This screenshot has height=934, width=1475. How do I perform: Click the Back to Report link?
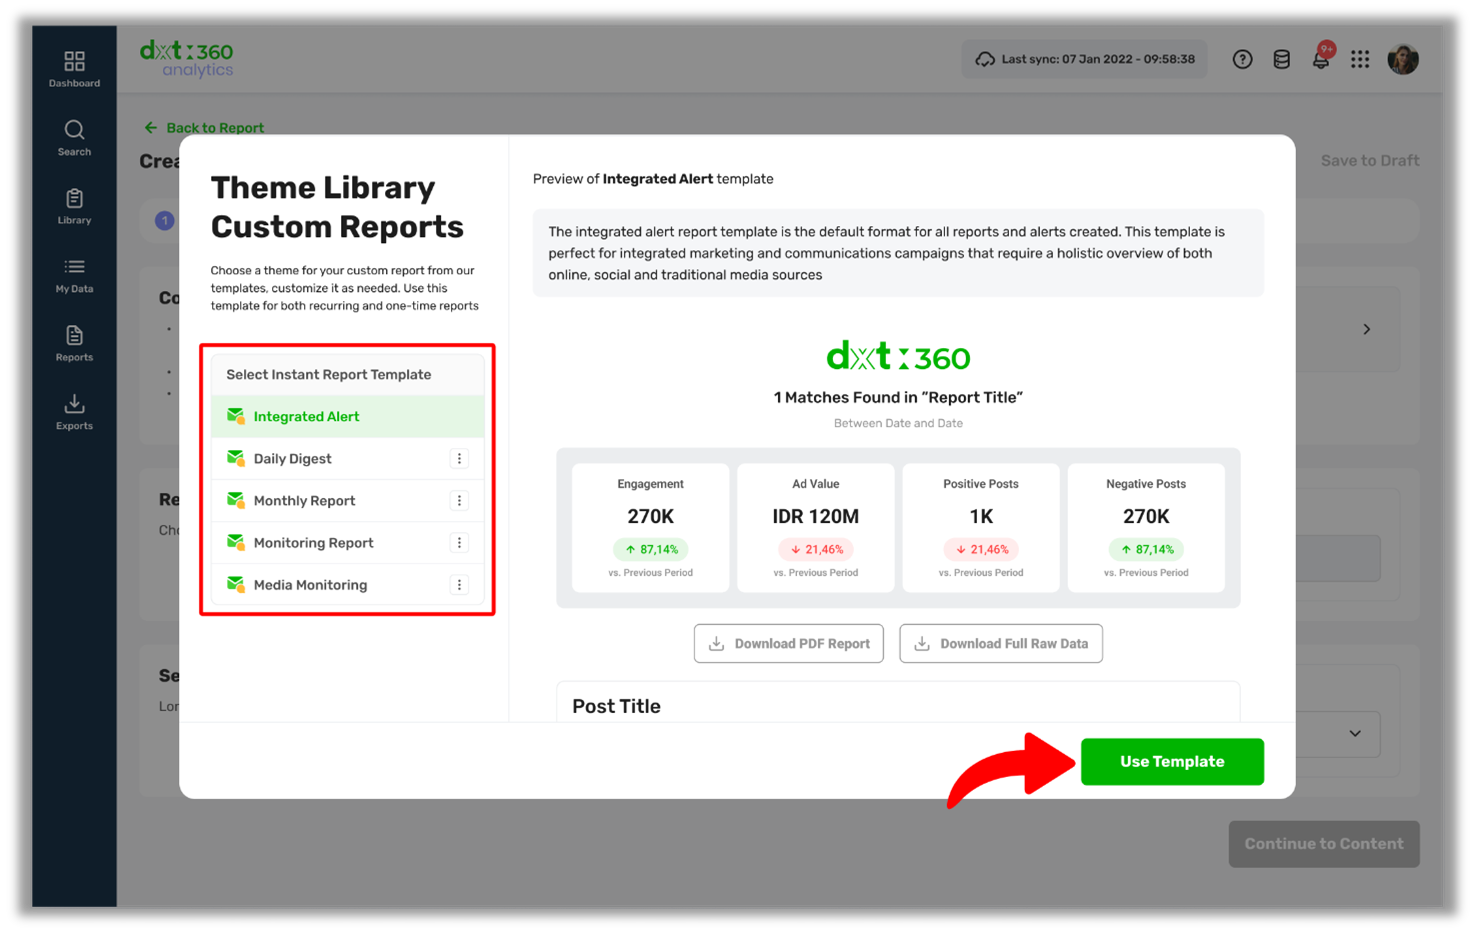pos(215,128)
